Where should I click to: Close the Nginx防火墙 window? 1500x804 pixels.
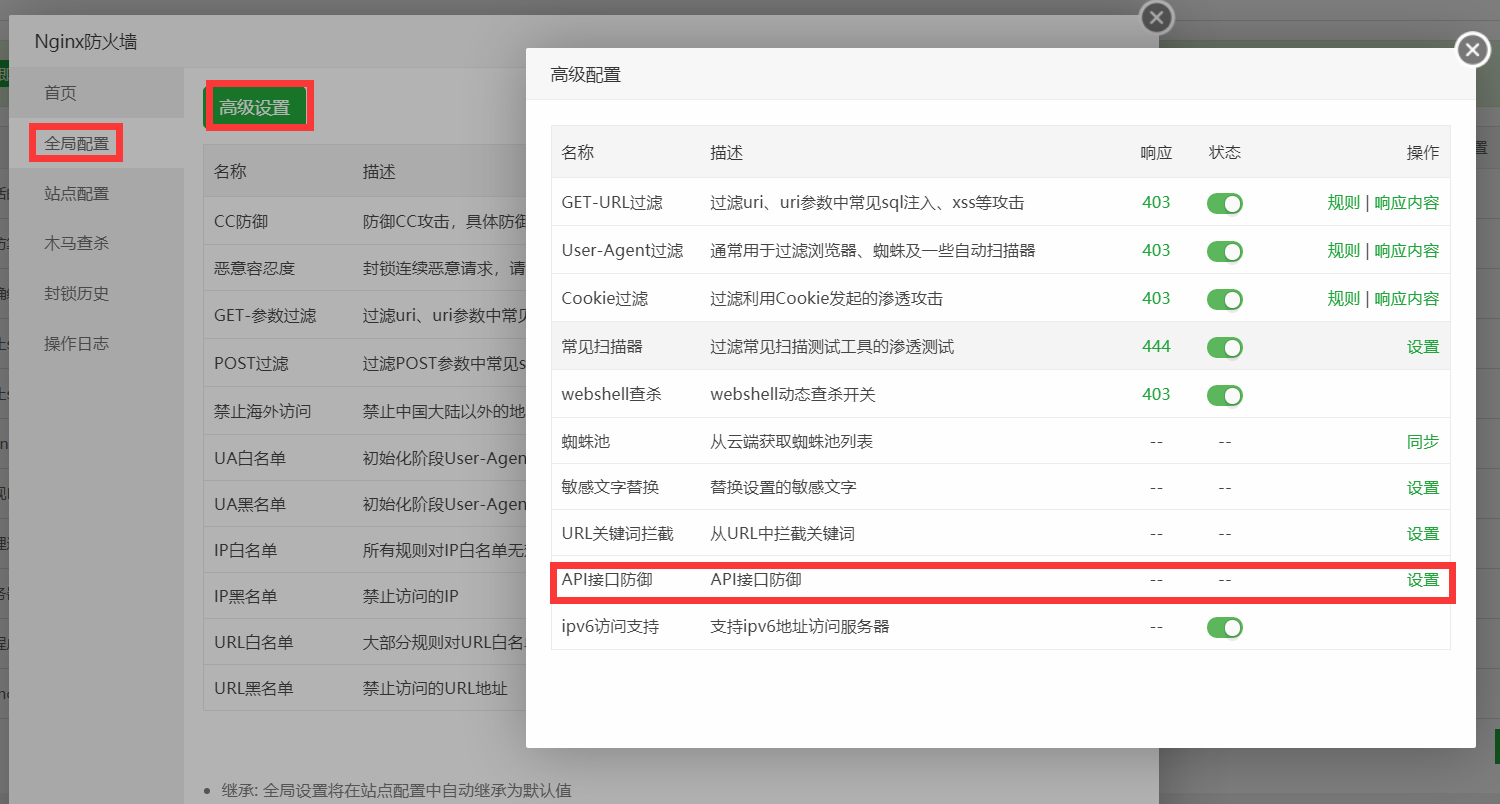click(1156, 18)
